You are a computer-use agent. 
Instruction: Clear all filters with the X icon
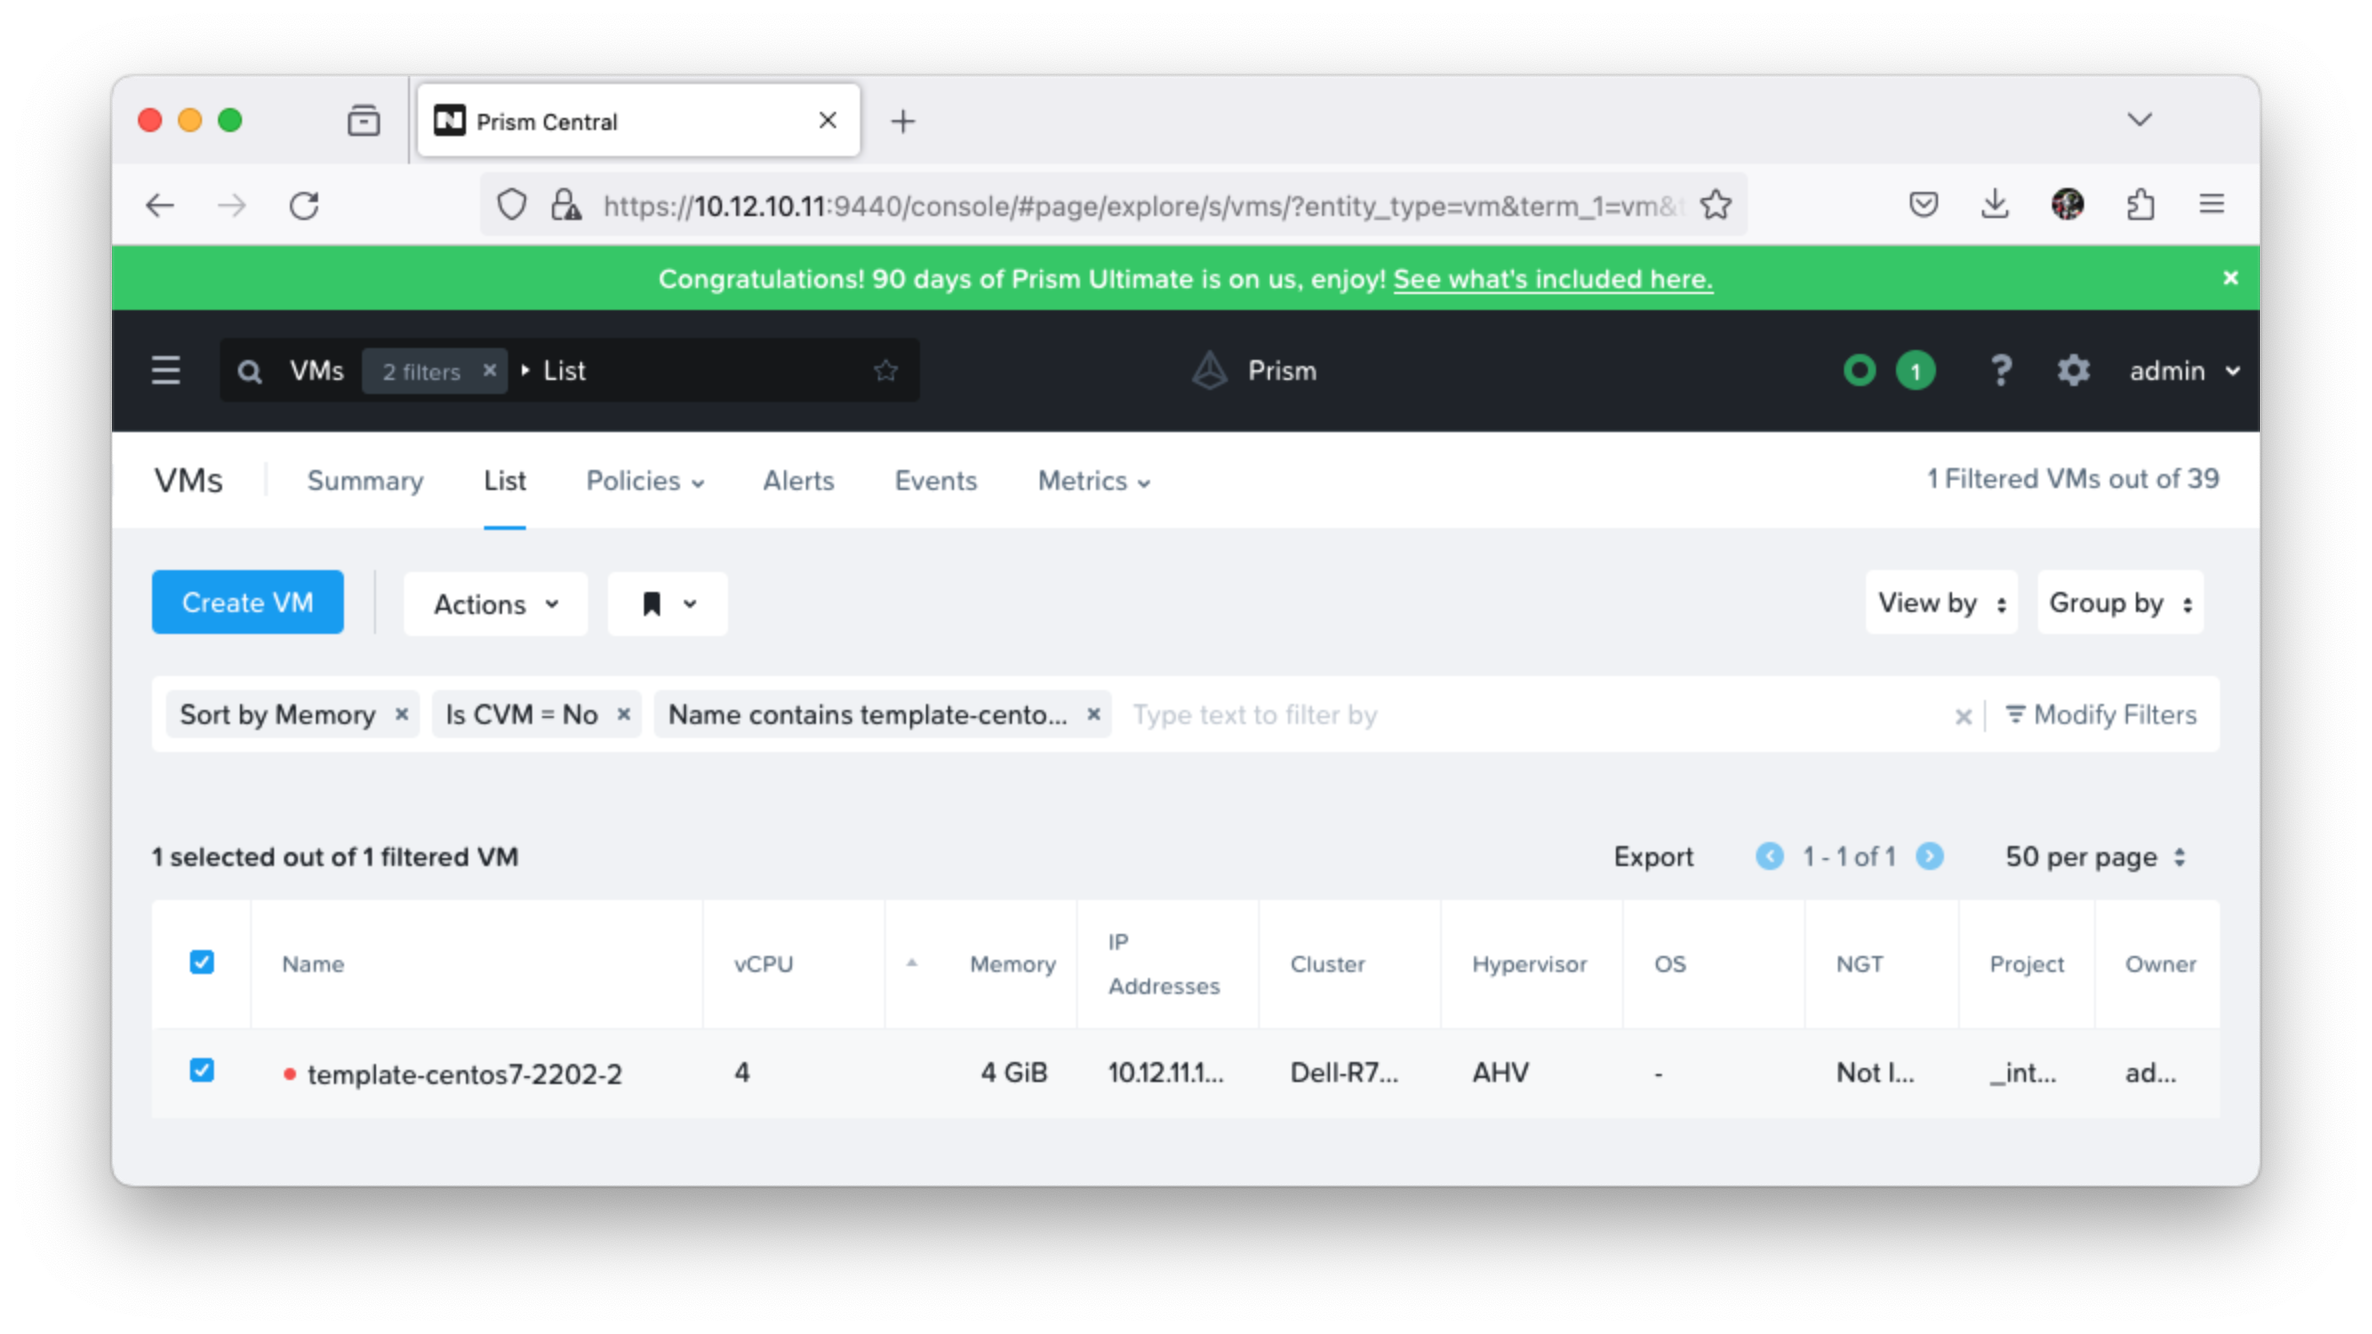(1963, 716)
